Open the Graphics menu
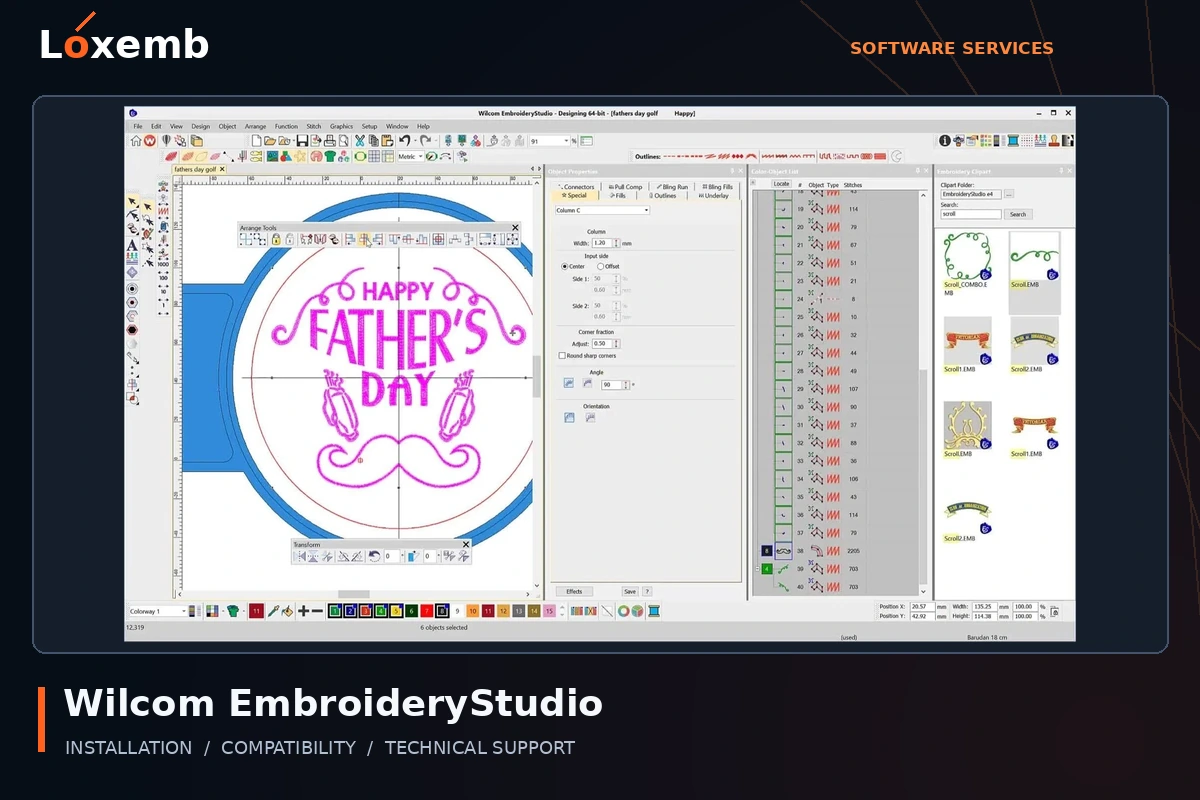The width and height of the screenshot is (1200, 800). point(342,126)
